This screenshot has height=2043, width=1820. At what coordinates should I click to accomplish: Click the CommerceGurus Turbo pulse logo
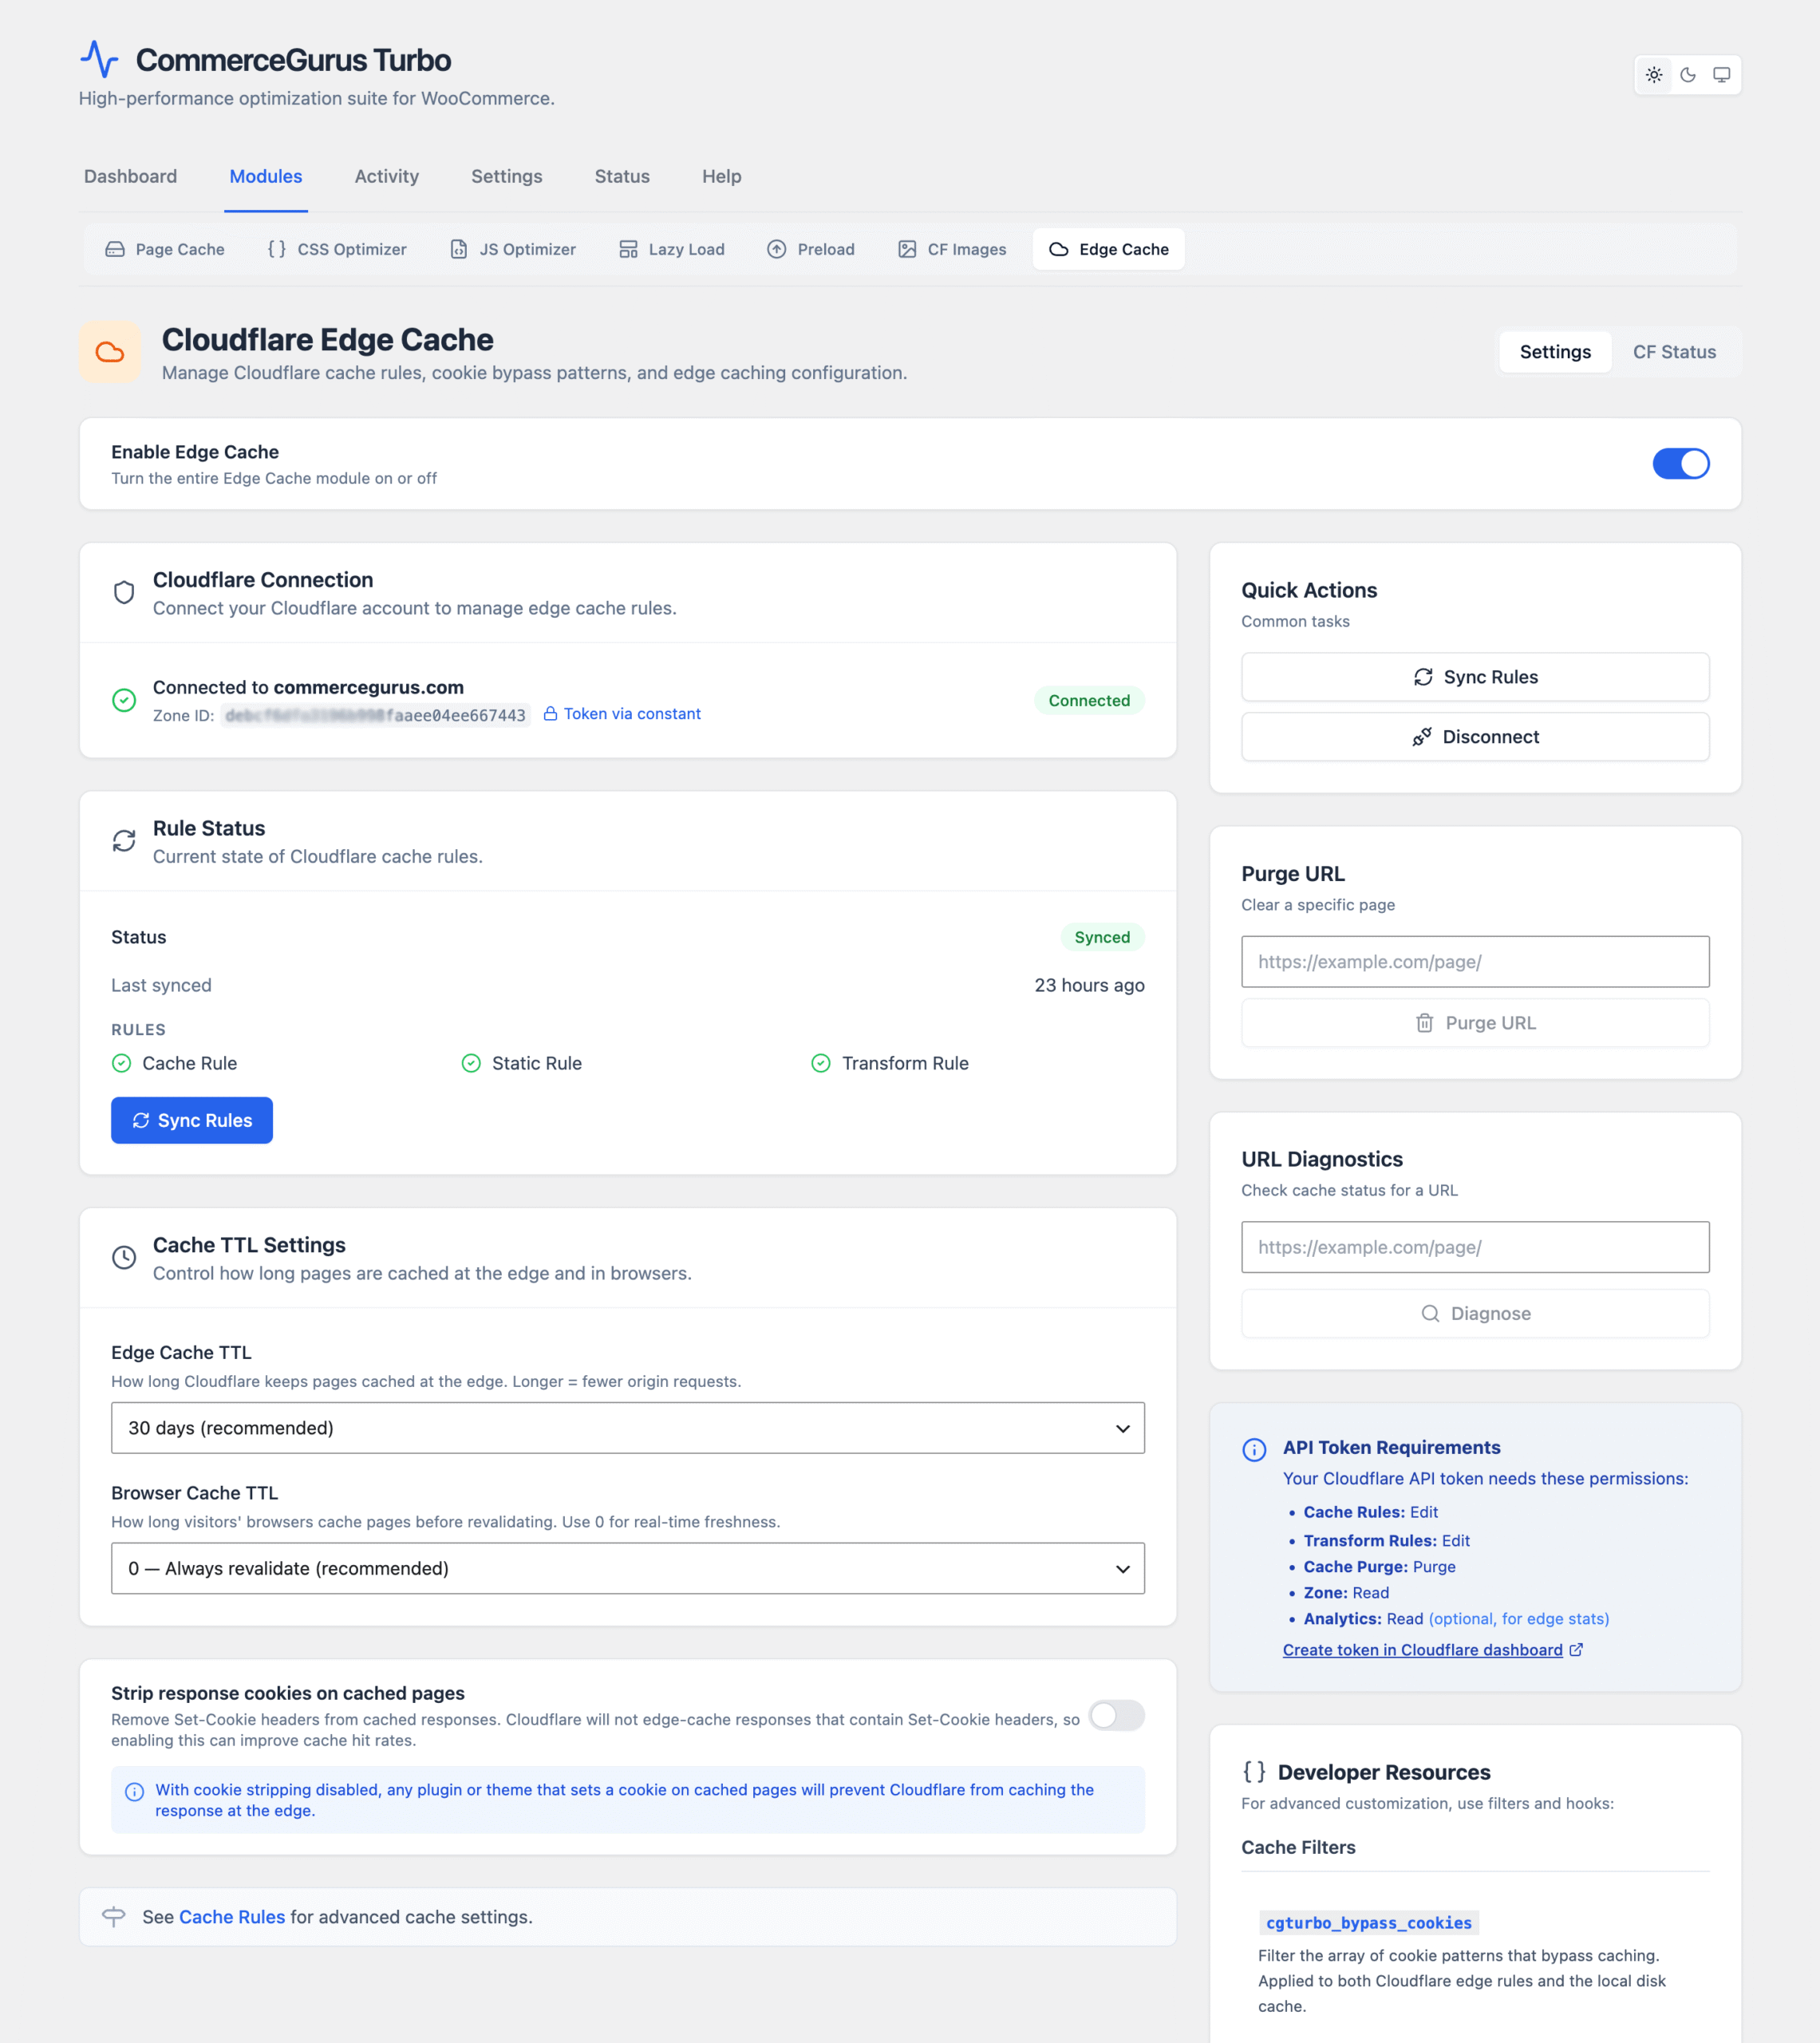[x=100, y=59]
